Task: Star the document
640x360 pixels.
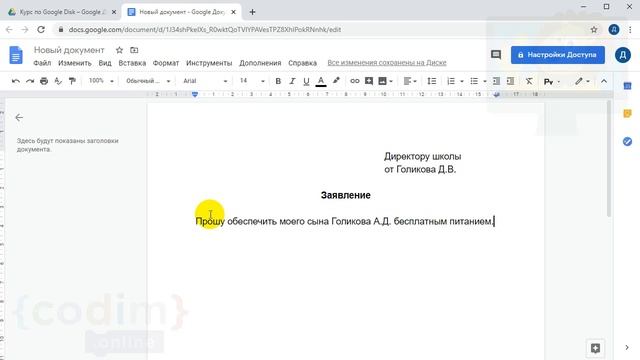Action: [x=119, y=50]
